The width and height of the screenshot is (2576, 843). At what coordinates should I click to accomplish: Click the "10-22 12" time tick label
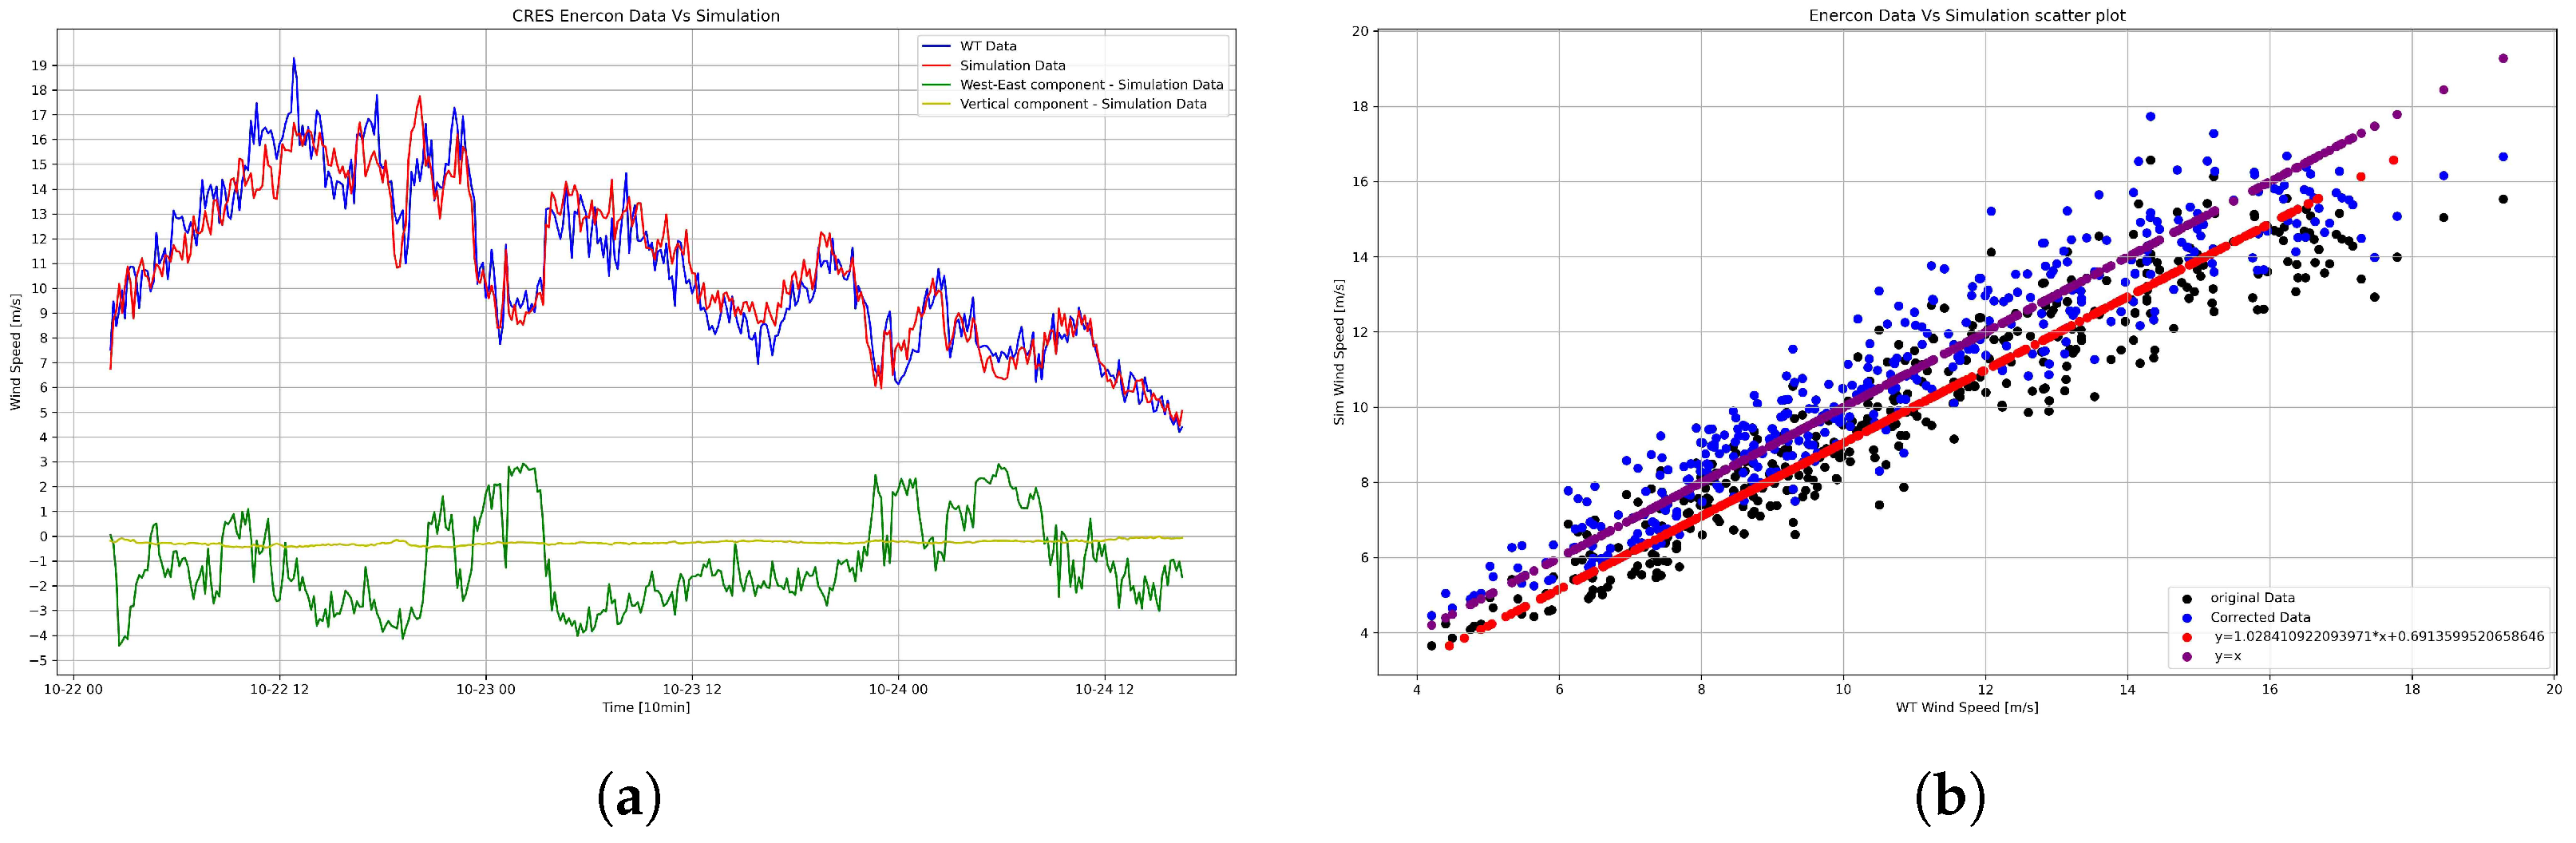click(x=280, y=689)
